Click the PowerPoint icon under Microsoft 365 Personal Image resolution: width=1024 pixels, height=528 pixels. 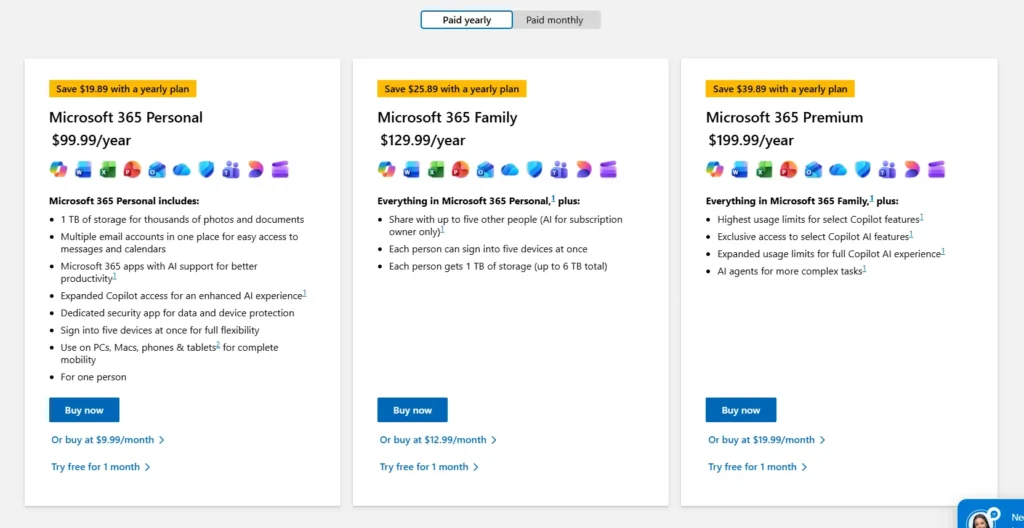coord(132,169)
